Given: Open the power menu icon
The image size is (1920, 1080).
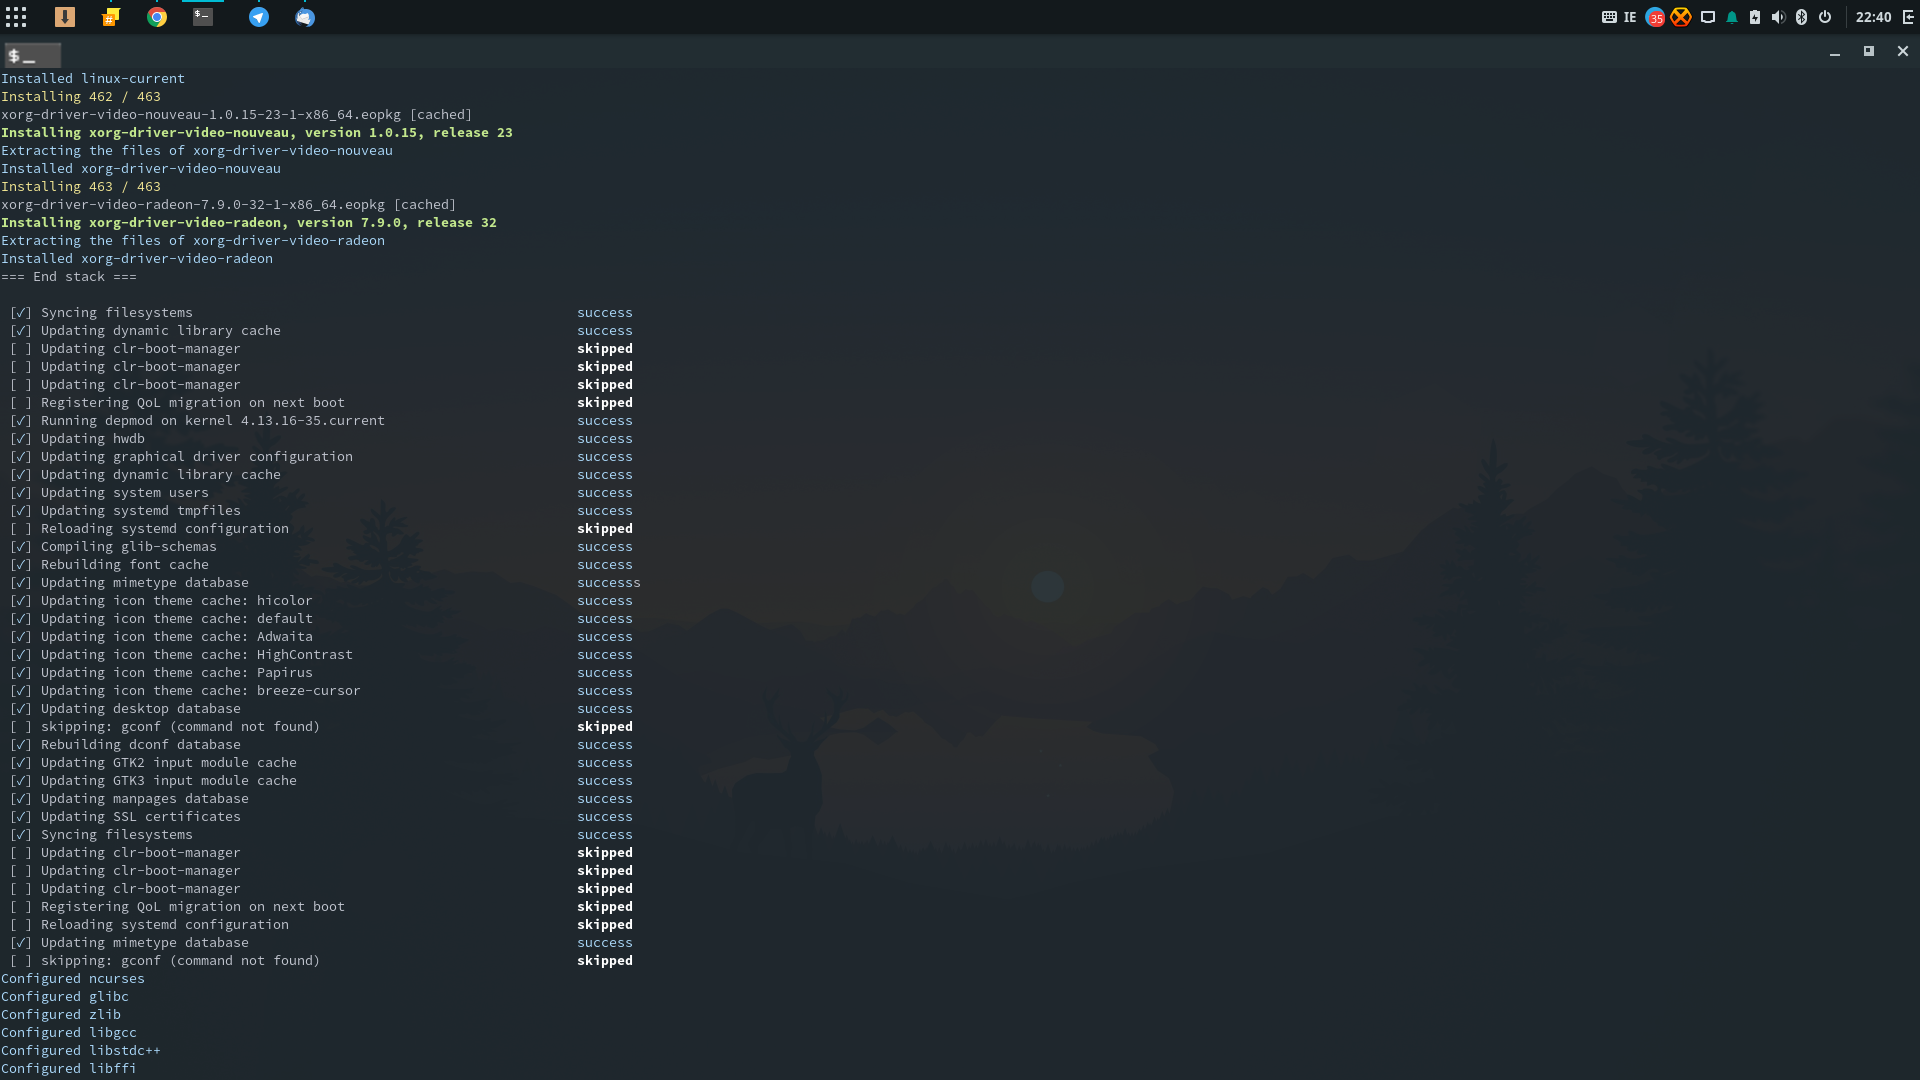Looking at the screenshot, I should click(1825, 17).
